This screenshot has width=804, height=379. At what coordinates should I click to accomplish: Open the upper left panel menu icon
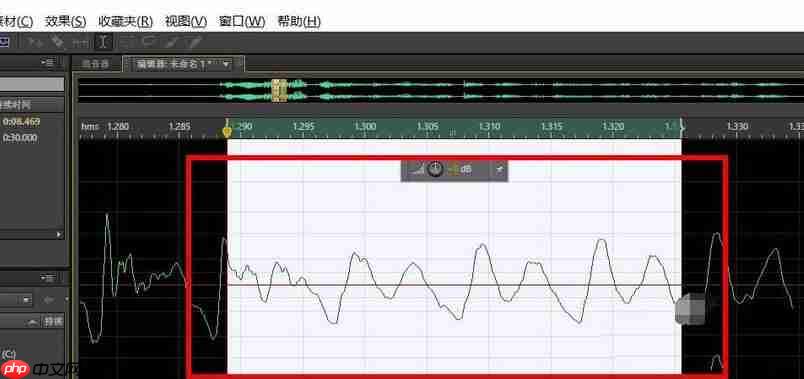(x=49, y=63)
